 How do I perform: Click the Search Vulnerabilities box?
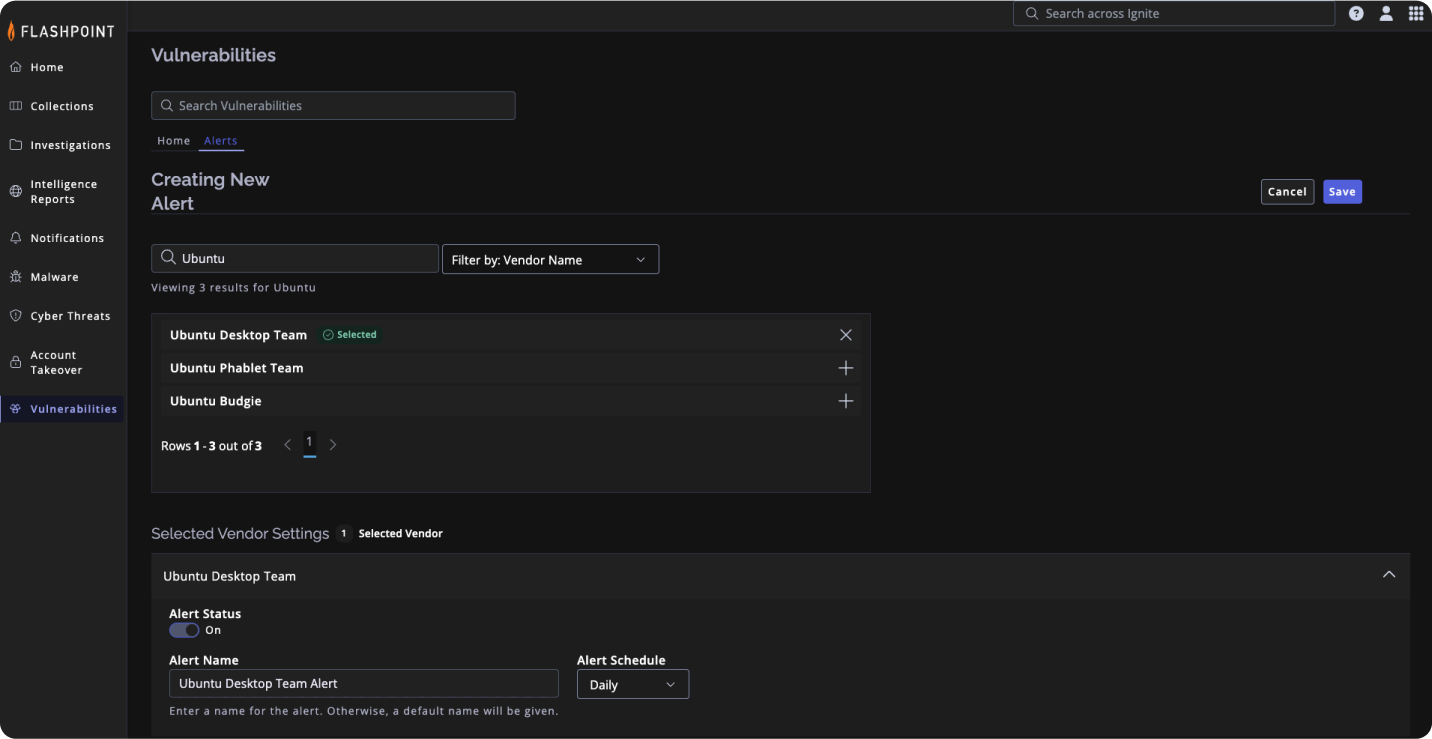[333, 105]
